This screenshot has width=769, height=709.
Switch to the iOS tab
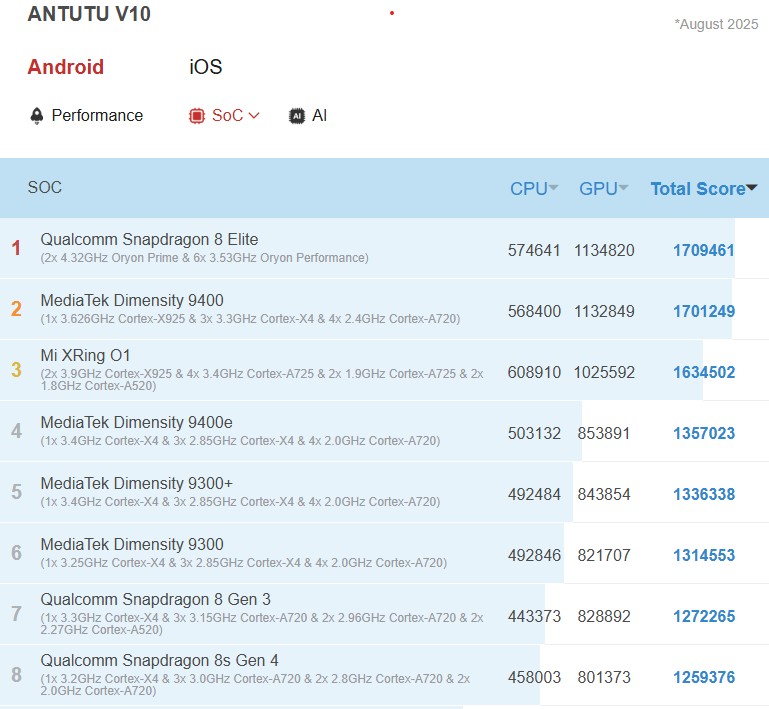click(x=205, y=67)
